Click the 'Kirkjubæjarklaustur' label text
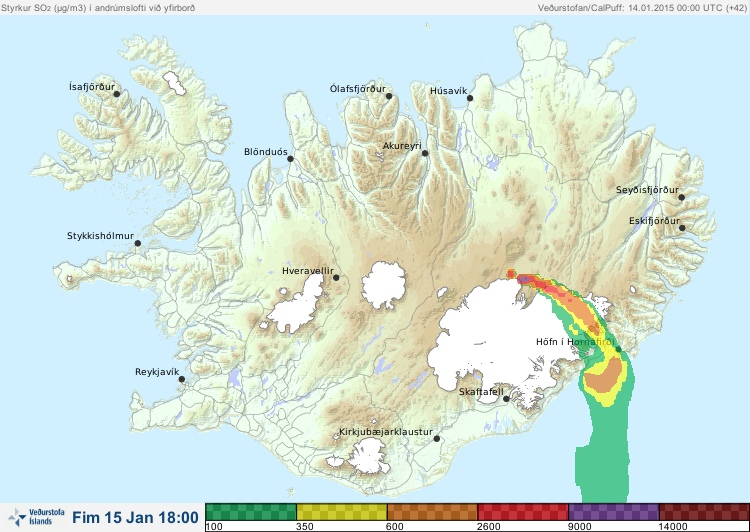Image resolution: width=750 pixels, height=532 pixels. point(386,432)
